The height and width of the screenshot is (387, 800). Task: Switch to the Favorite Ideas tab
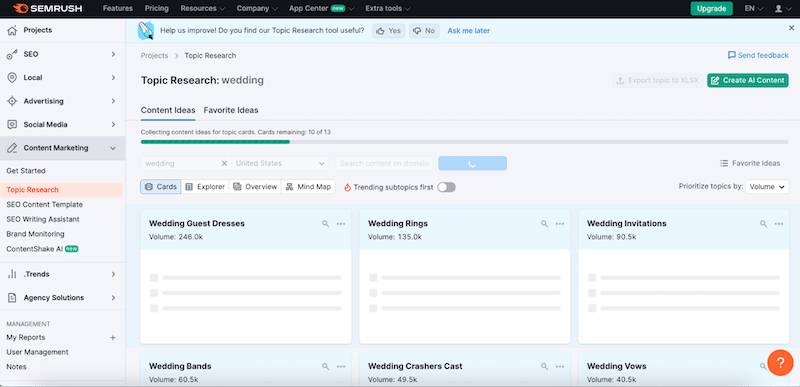point(231,110)
